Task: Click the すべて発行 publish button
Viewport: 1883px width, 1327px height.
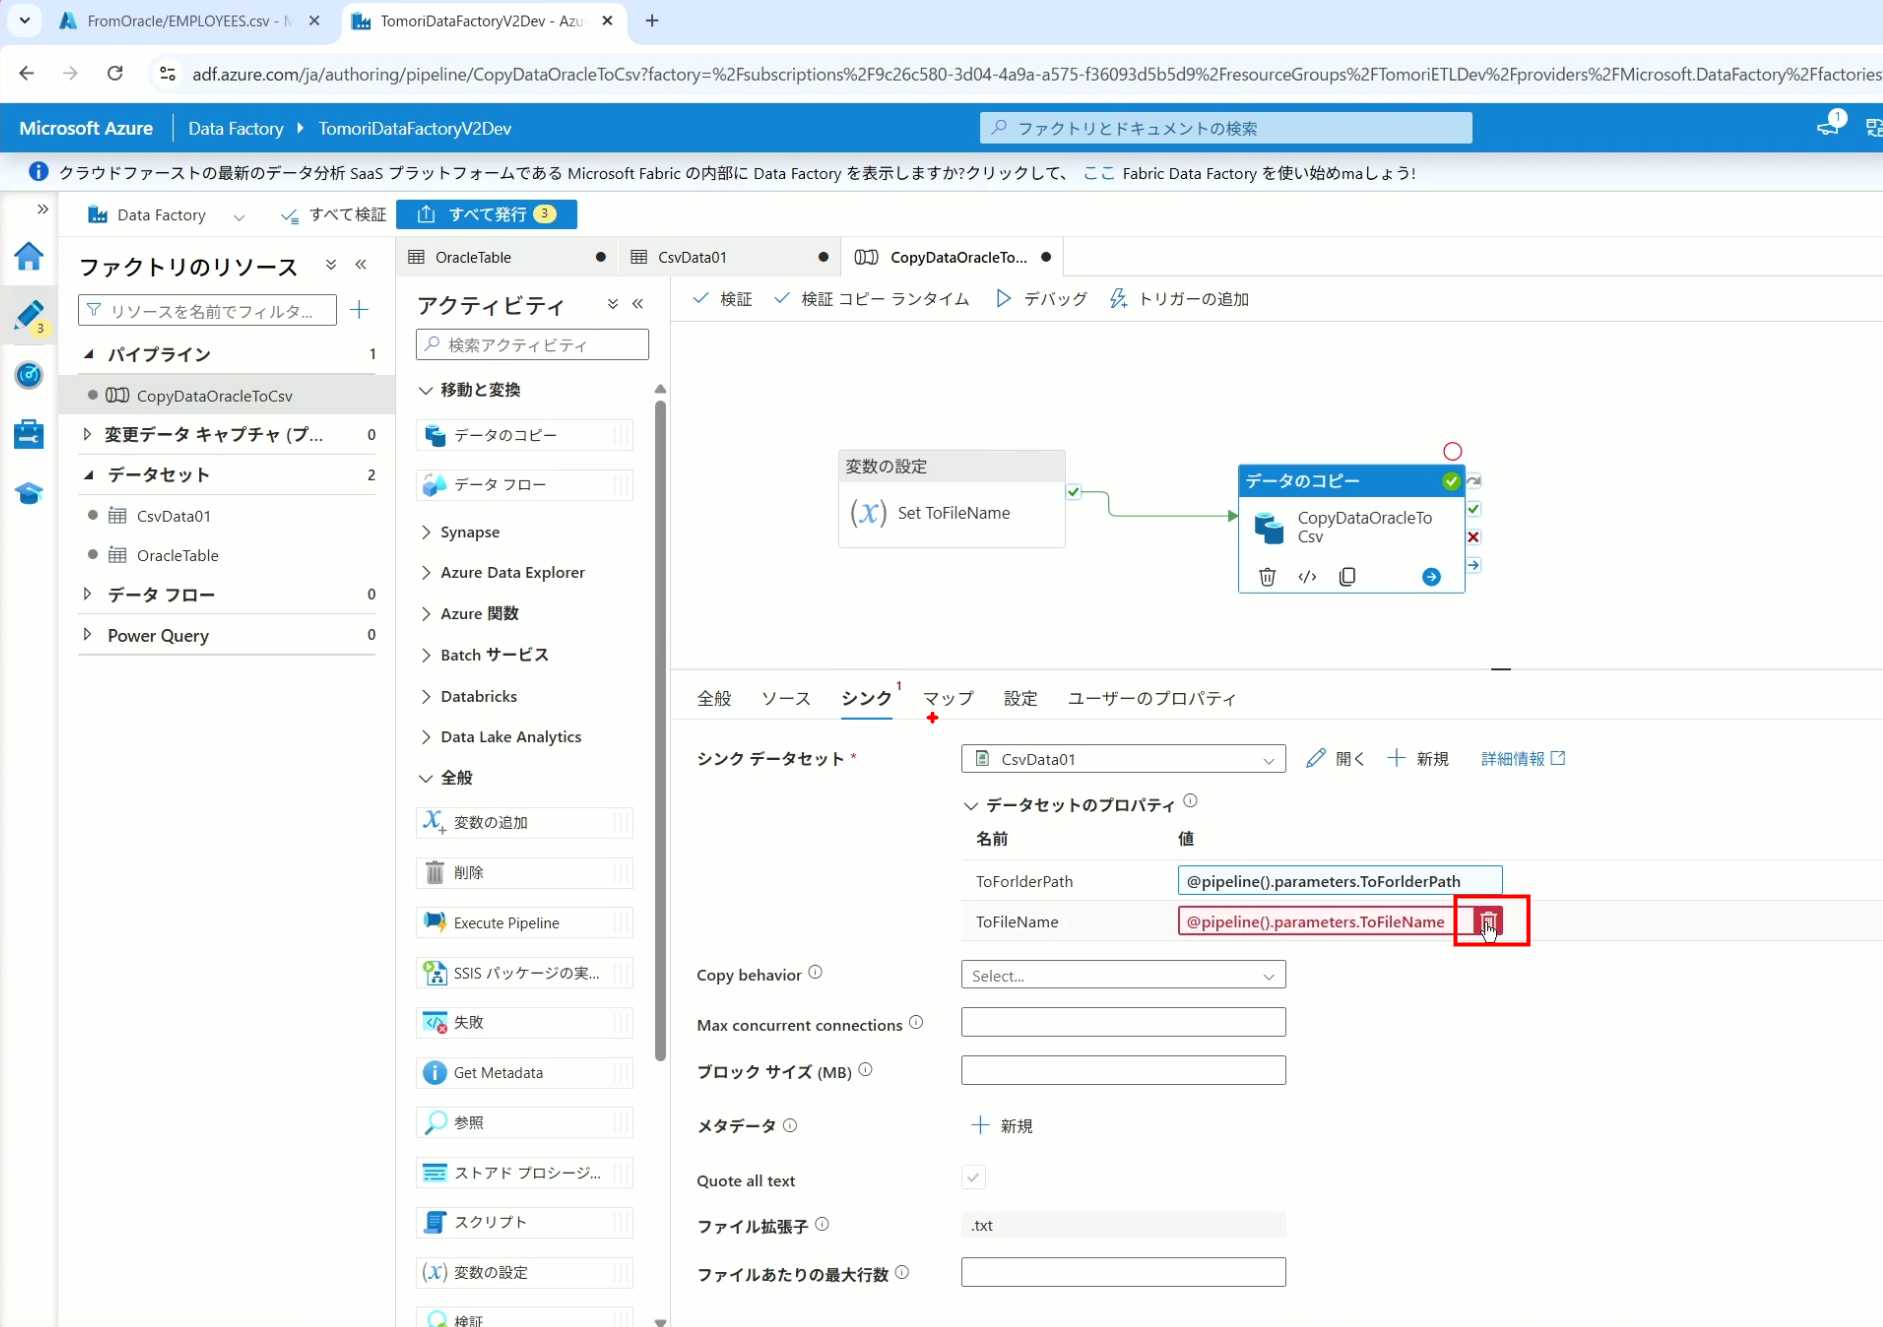Action: (x=487, y=214)
